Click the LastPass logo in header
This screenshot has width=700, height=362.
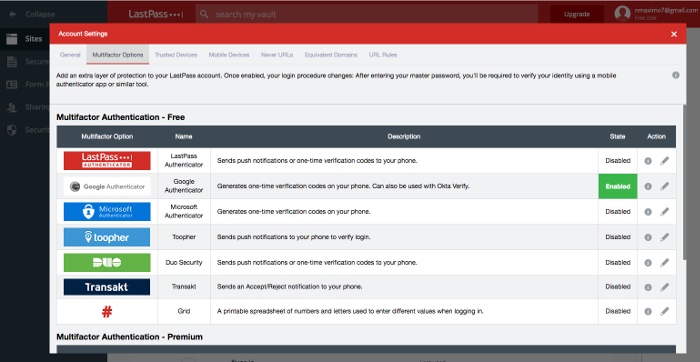pyautogui.click(x=155, y=14)
